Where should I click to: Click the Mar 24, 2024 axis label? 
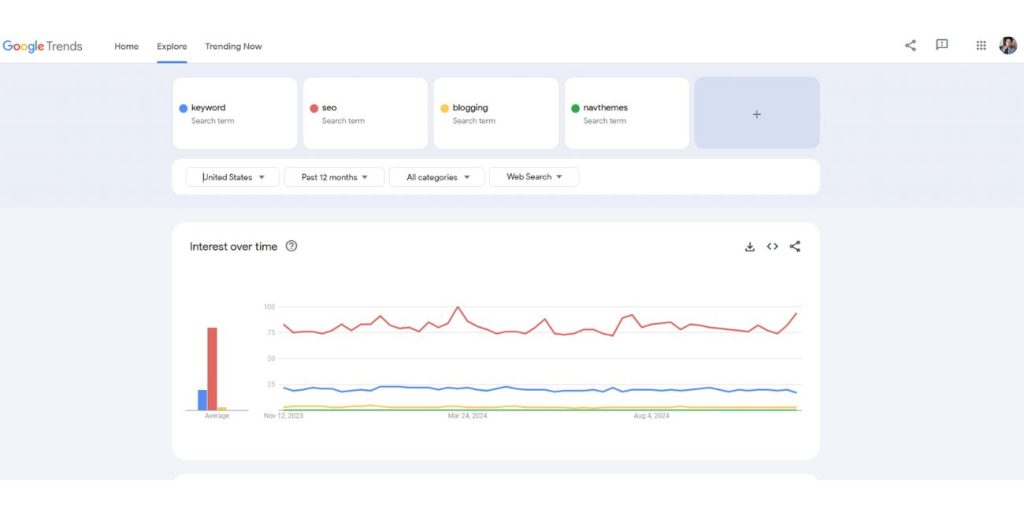(x=468, y=416)
